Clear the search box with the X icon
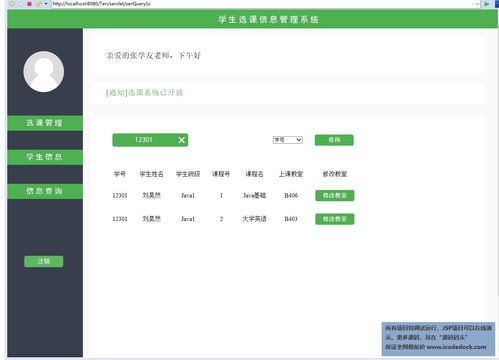Viewport: 499px width, 360px height. pyautogui.click(x=181, y=140)
